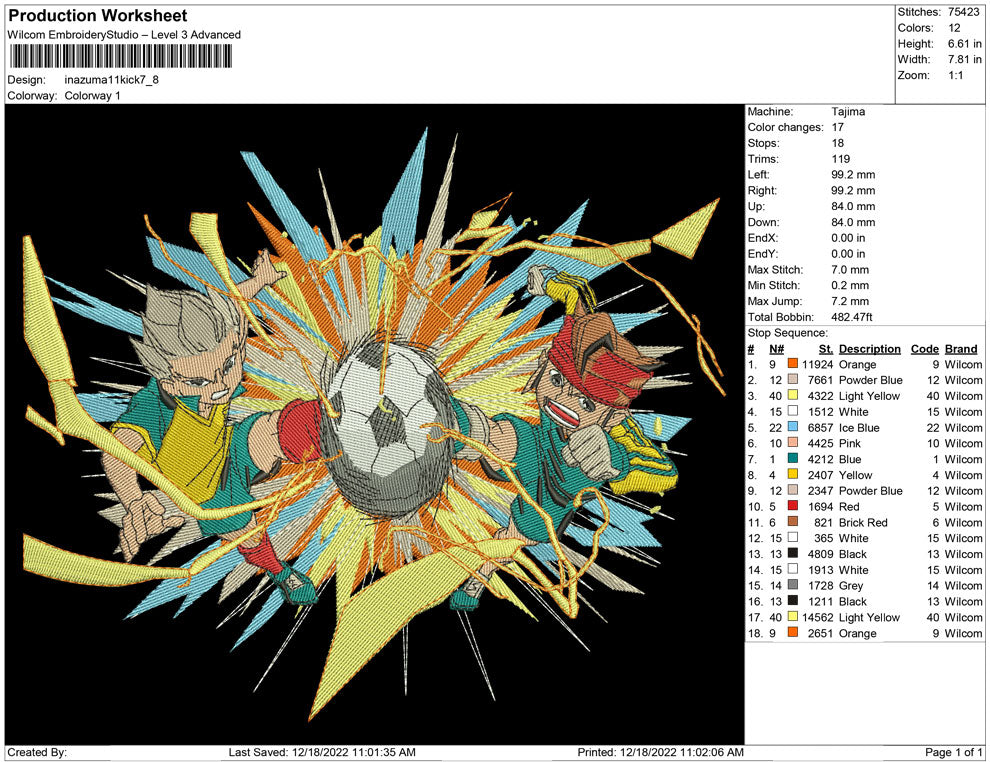The height and width of the screenshot is (762, 990).
Task: Click the Brand column header
Action: [961, 349]
